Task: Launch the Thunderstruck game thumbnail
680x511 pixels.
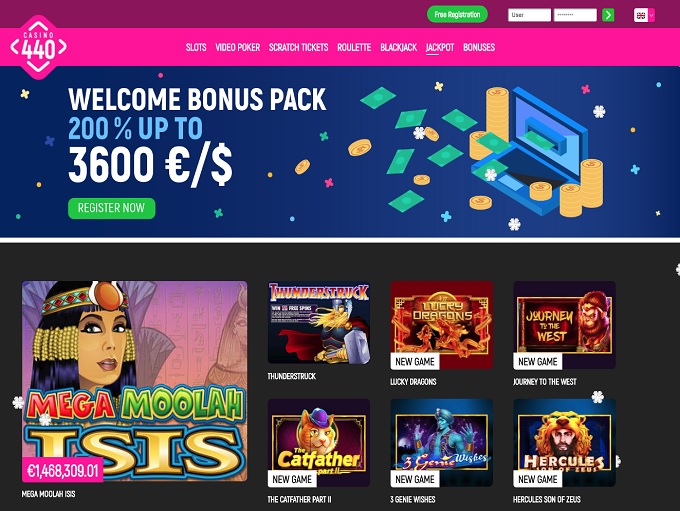Action: [x=319, y=322]
